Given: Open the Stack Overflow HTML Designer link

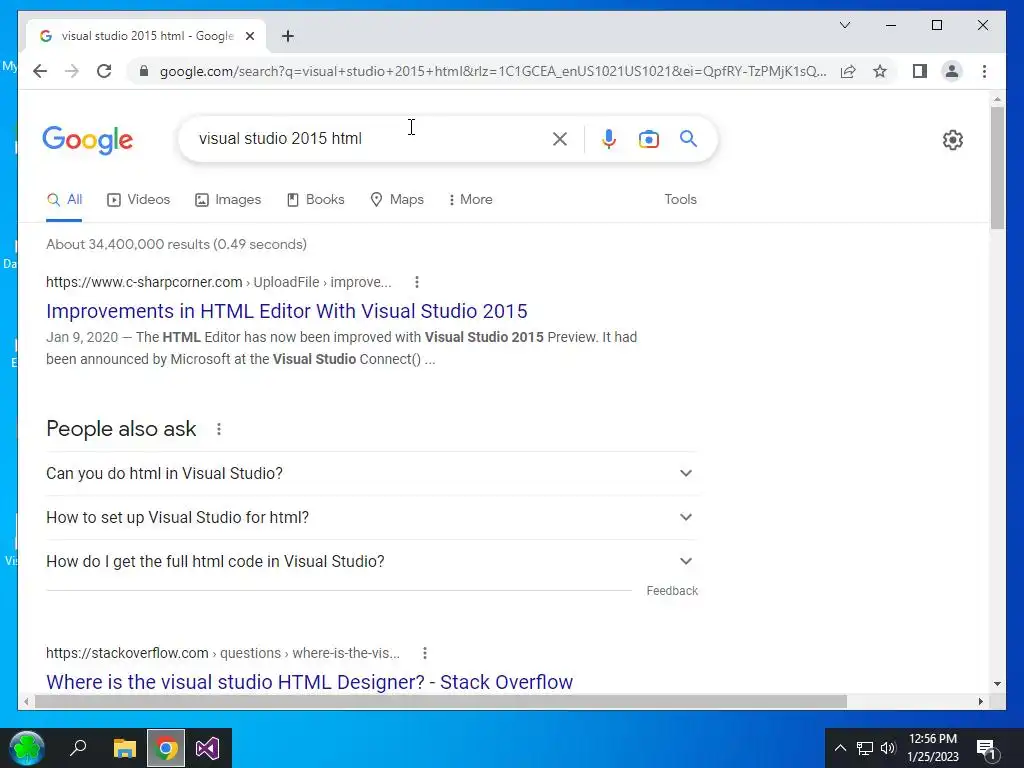Looking at the screenshot, I should [310, 682].
